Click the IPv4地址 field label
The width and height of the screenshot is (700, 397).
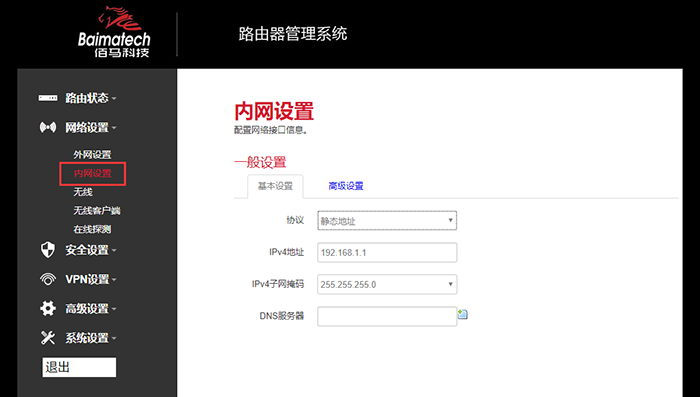[x=287, y=252]
